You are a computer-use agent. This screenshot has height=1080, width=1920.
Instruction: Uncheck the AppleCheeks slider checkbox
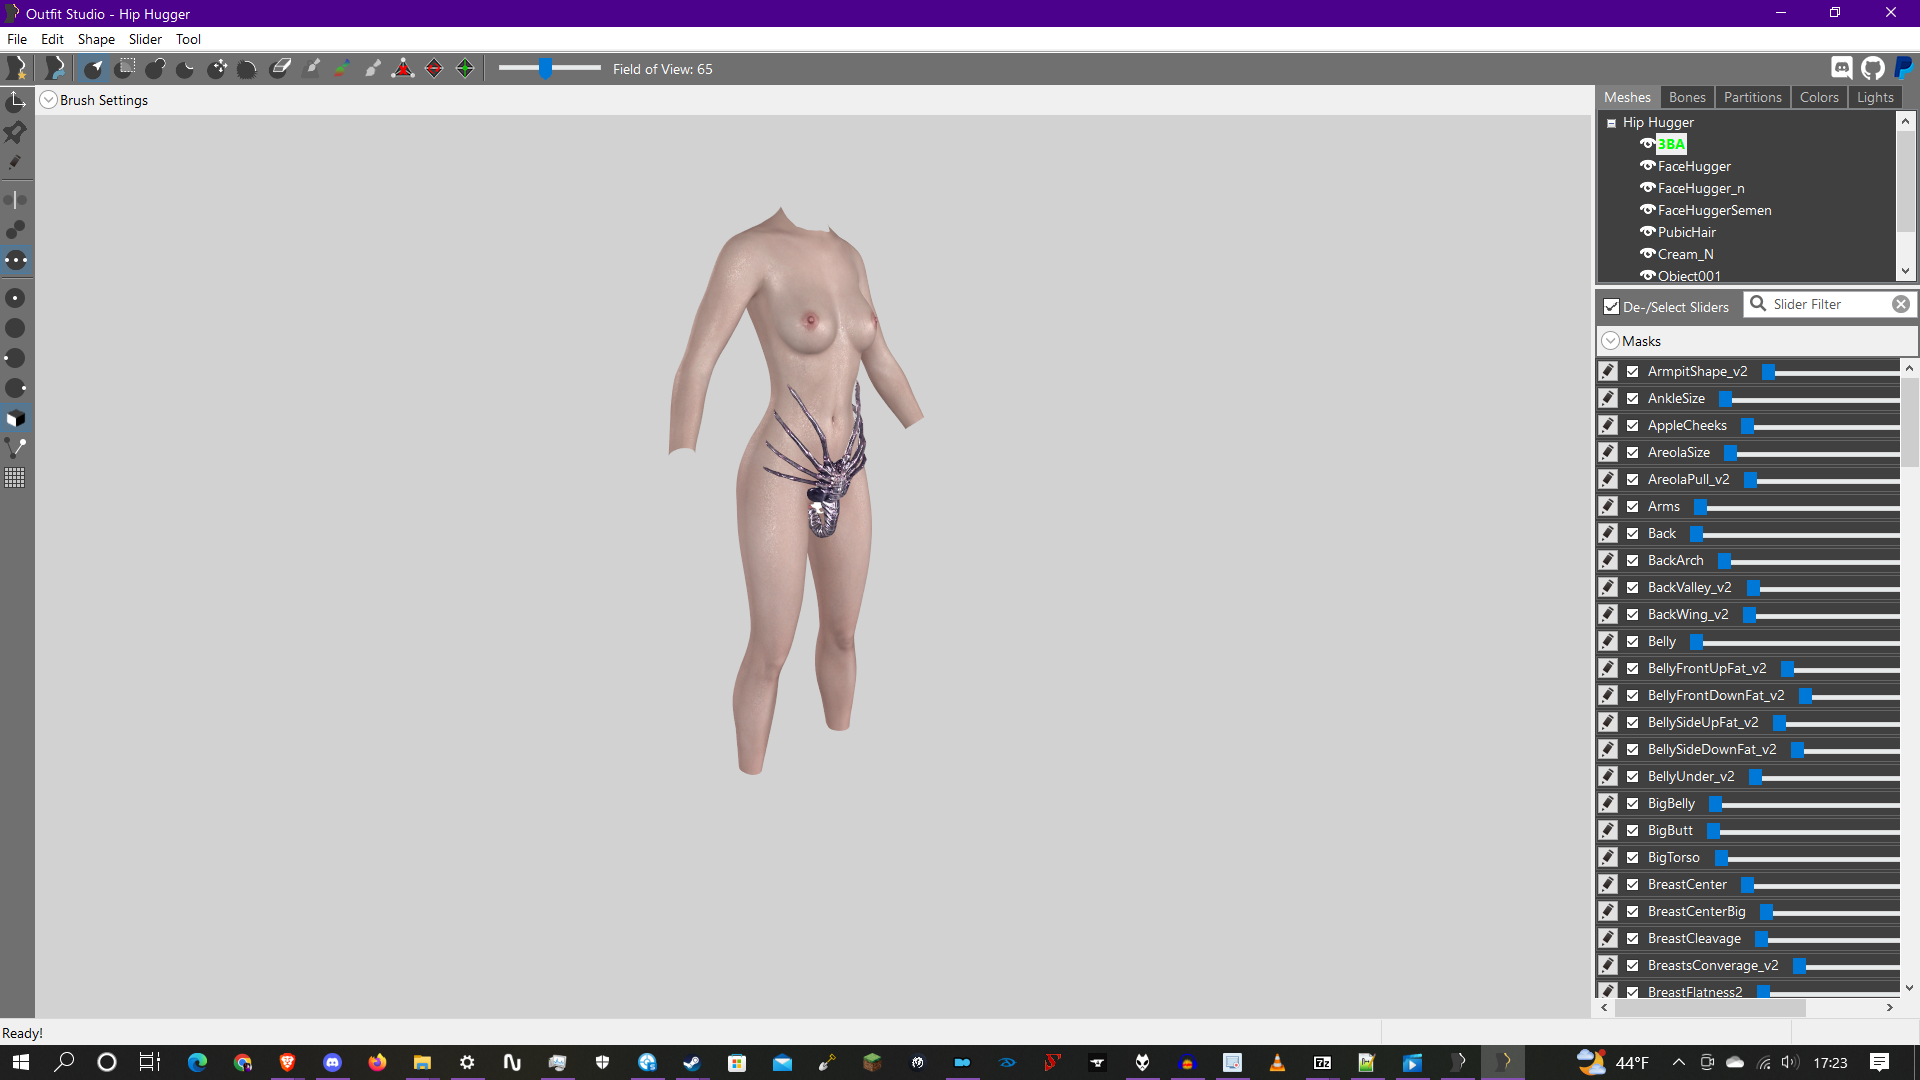(1632, 425)
